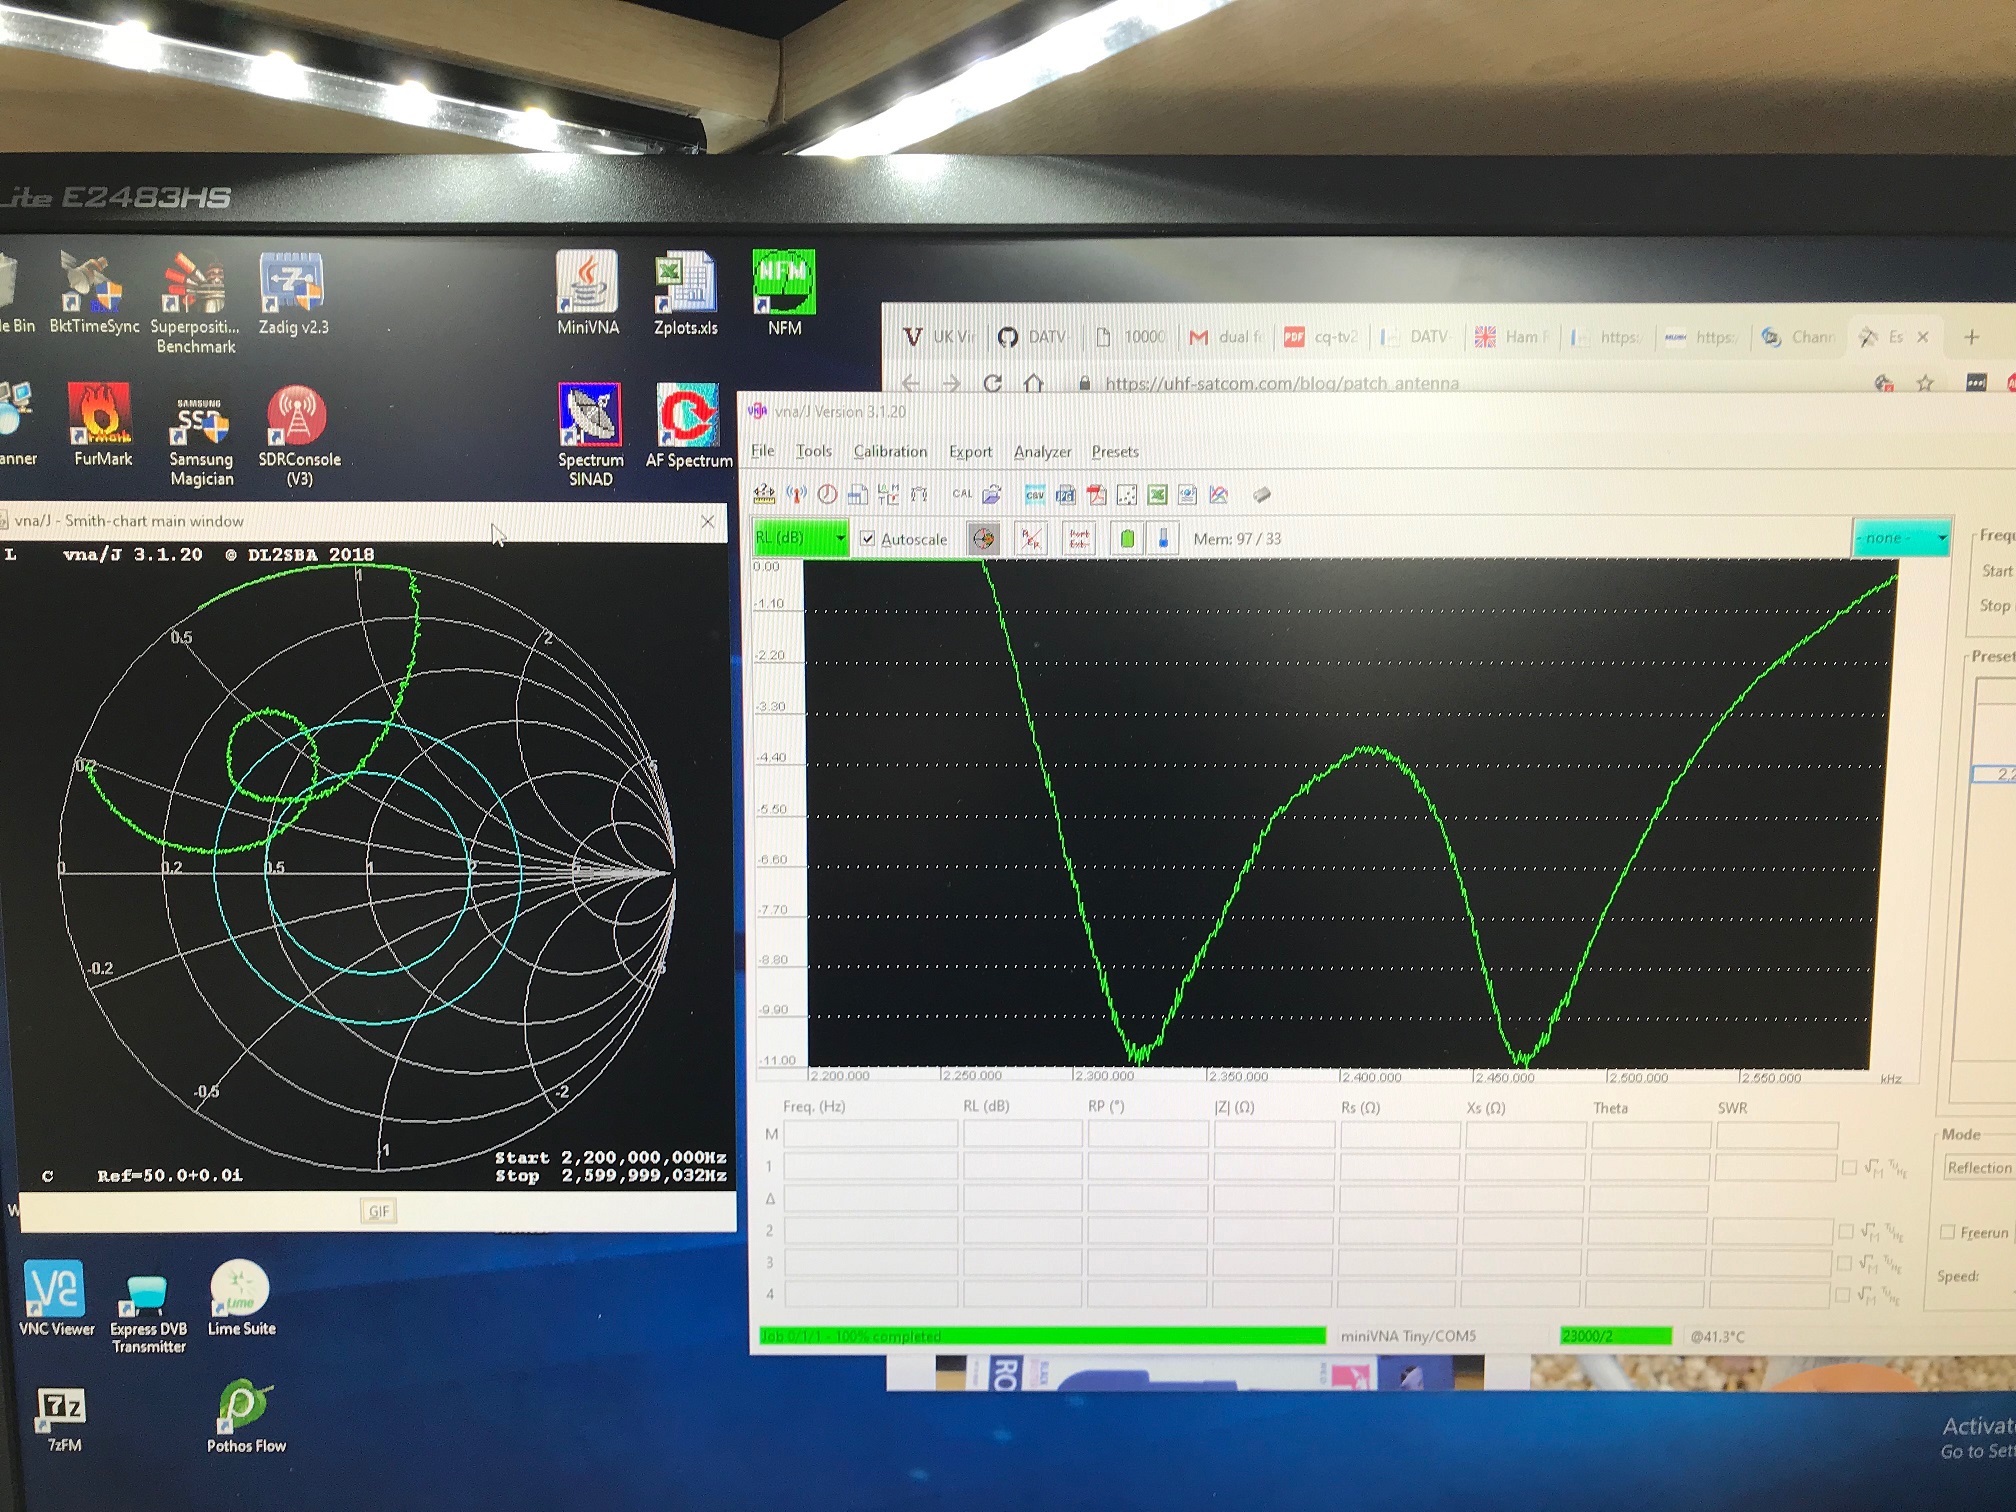
Task: Toggle the Smith chart display button
Action: [x=984, y=539]
